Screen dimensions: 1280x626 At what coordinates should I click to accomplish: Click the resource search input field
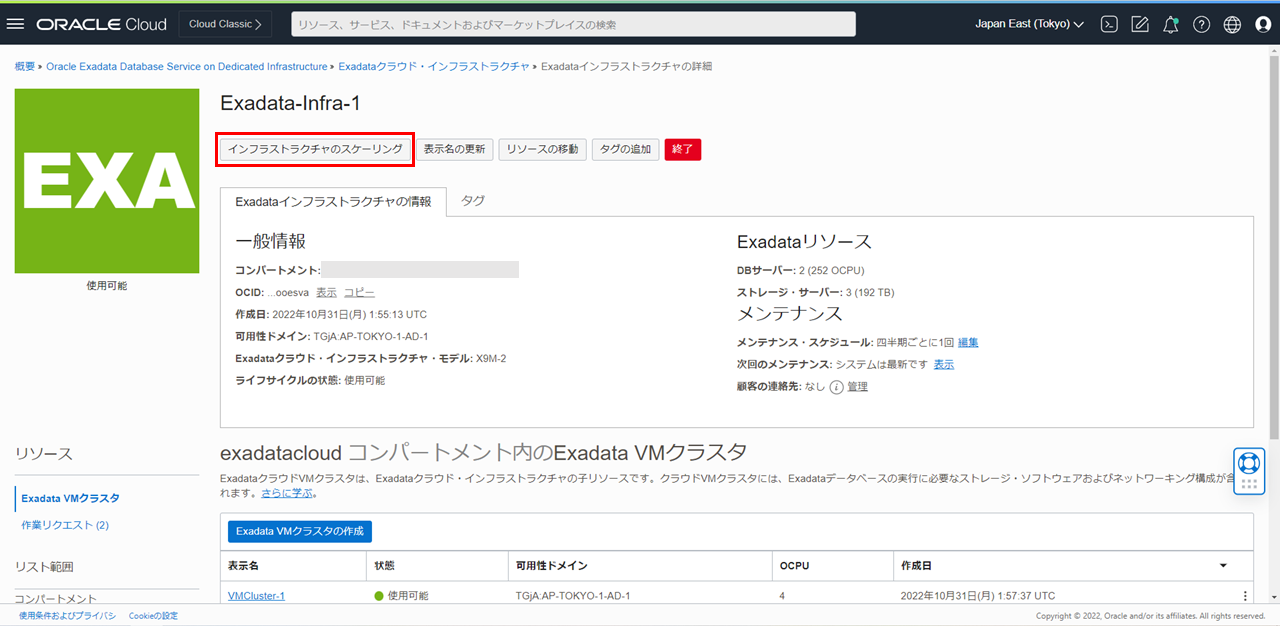(573, 24)
